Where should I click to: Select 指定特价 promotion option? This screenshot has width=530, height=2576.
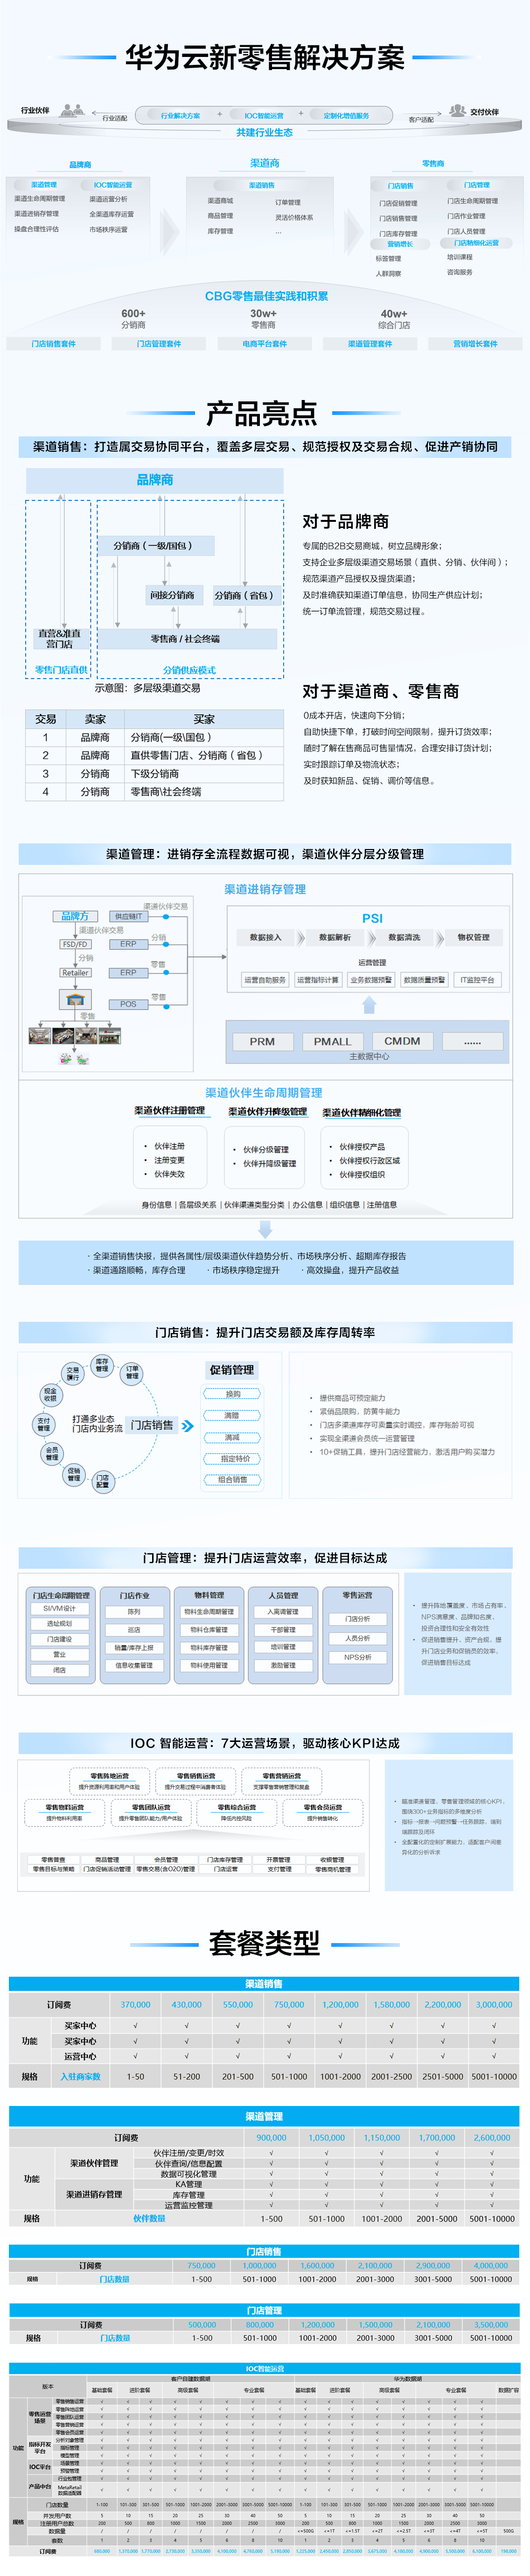pos(233,1458)
